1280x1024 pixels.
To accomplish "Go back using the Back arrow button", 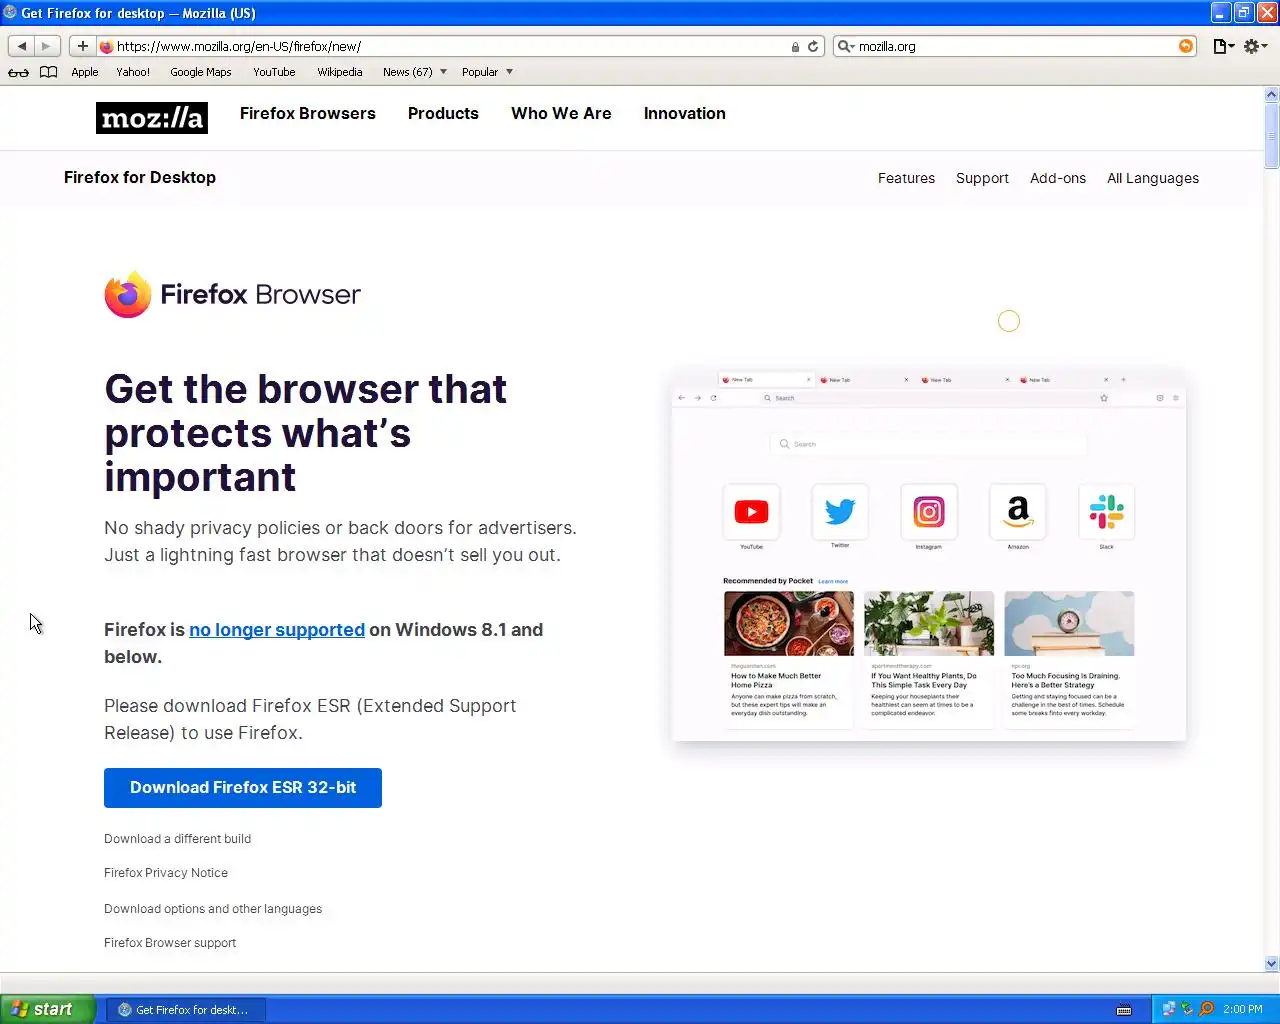I will pos(21,46).
